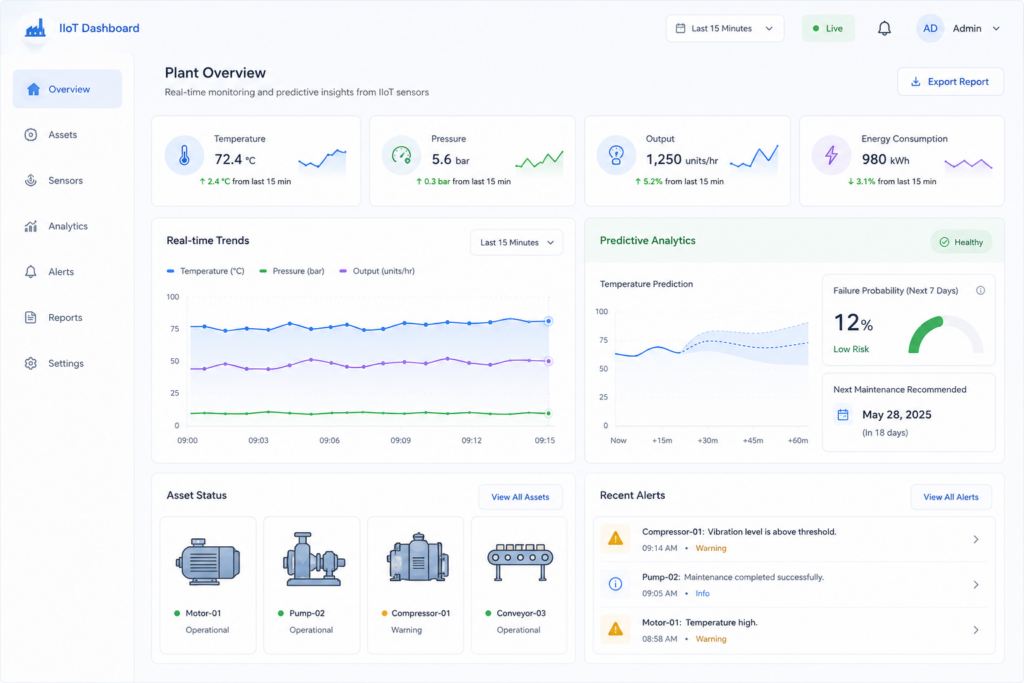1024x683 pixels.
Task: Click the Healthy status badge
Action: pyautogui.click(x=961, y=242)
